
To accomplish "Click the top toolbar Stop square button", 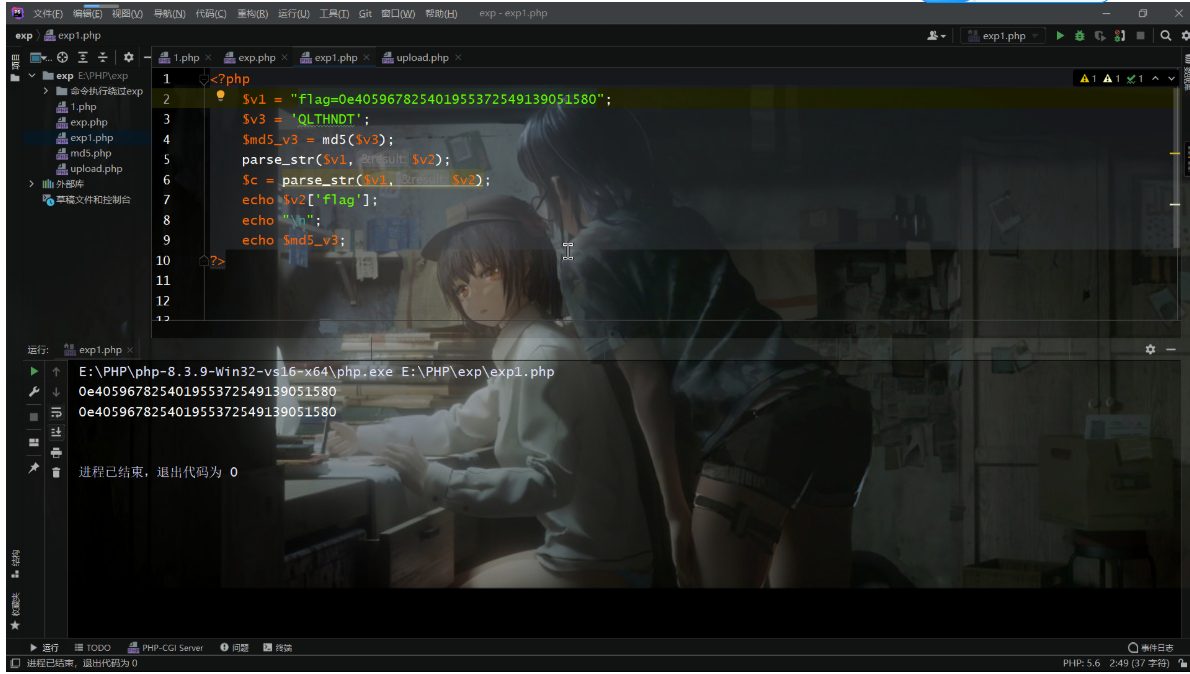I will pyautogui.click(x=1140, y=36).
